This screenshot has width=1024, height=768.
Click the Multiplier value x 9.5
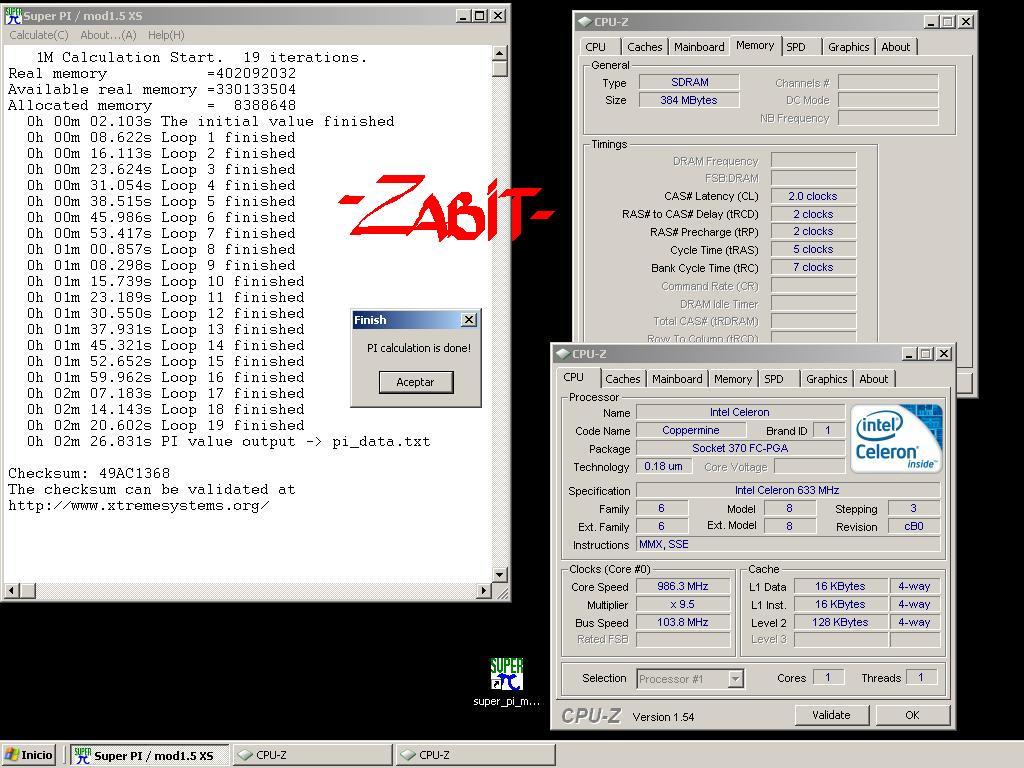[x=683, y=605]
